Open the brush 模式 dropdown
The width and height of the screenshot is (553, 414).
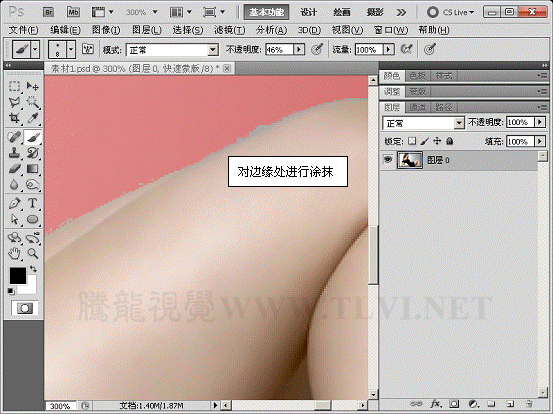point(172,50)
